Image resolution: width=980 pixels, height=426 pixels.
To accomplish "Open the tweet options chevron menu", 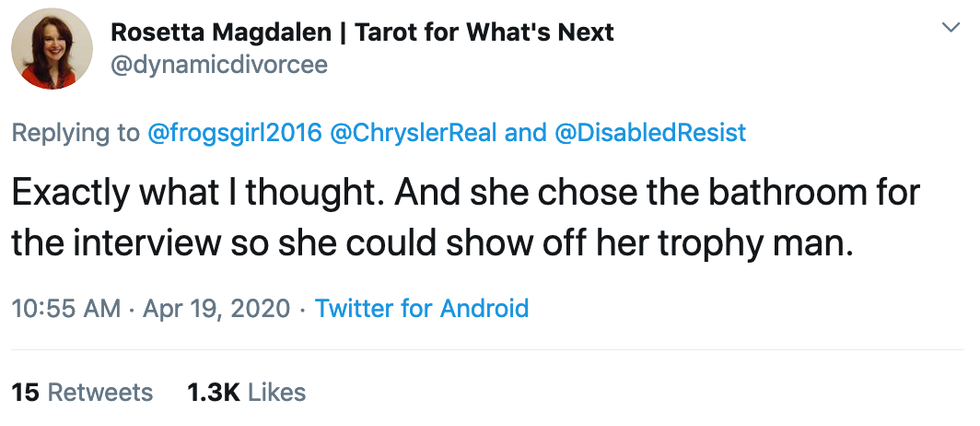I will tap(950, 29).
